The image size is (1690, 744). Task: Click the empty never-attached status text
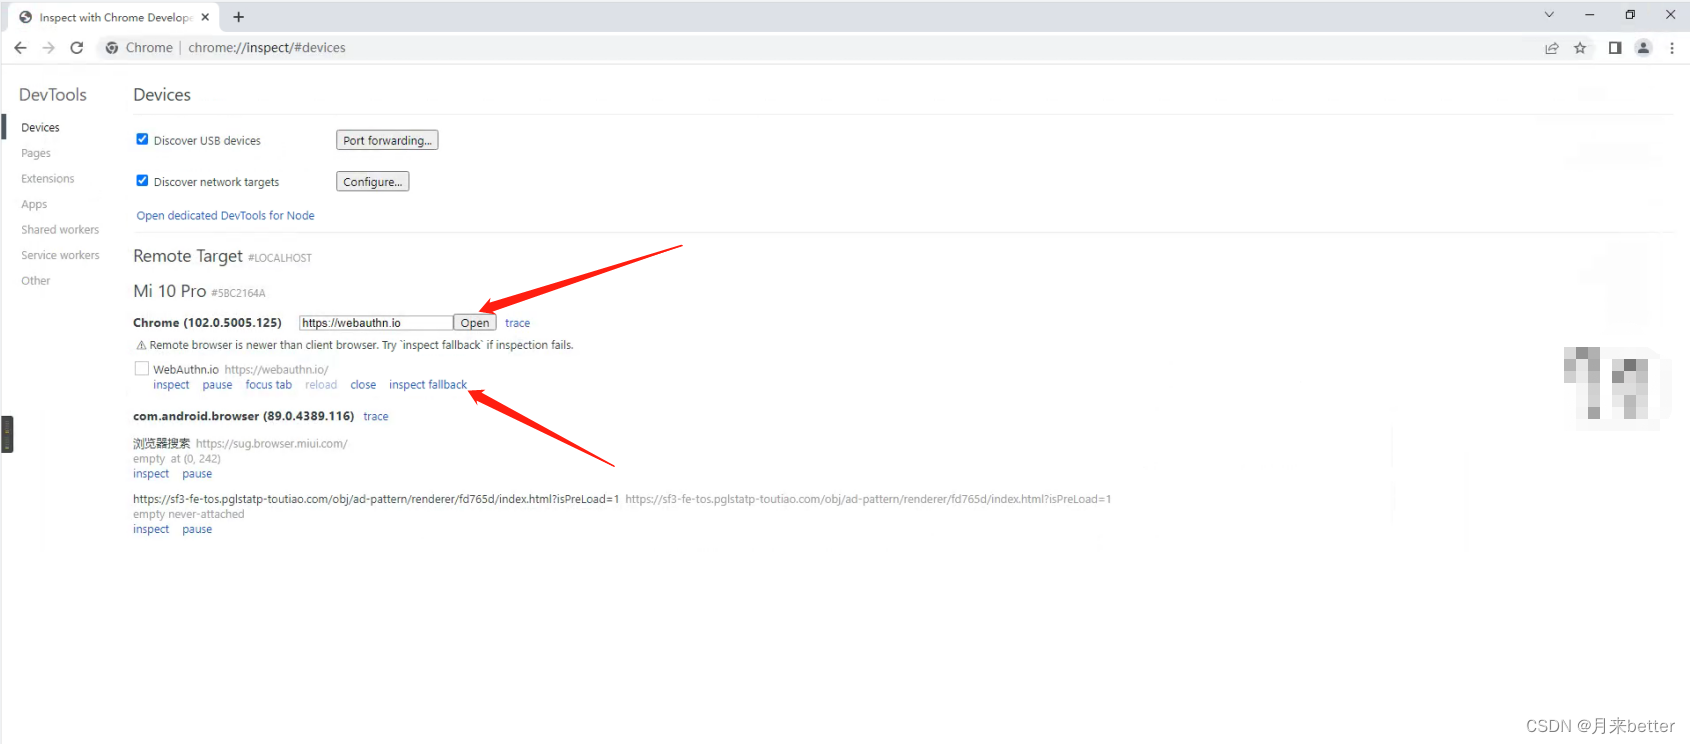click(189, 514)
